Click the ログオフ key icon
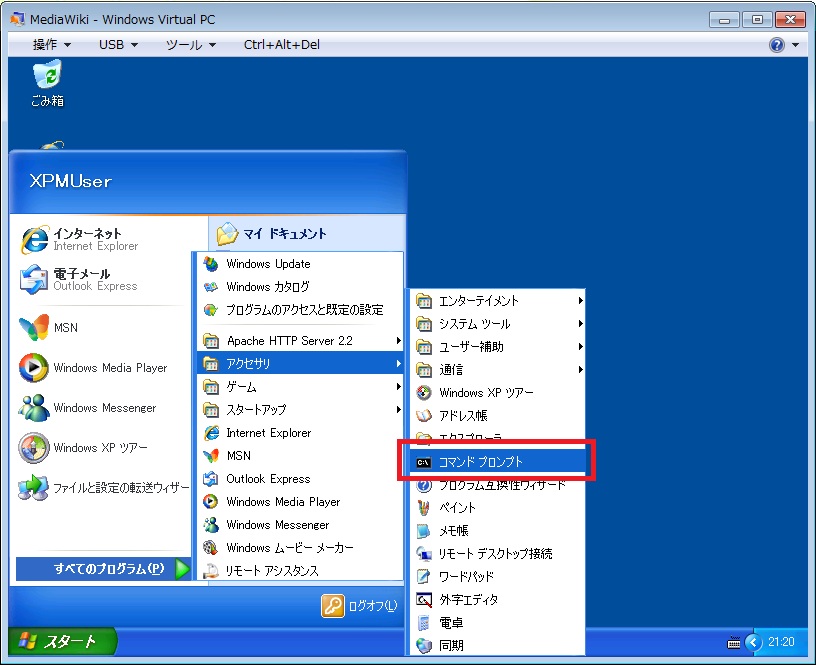This screenshot has width=816, height=665. click(333, 606)
